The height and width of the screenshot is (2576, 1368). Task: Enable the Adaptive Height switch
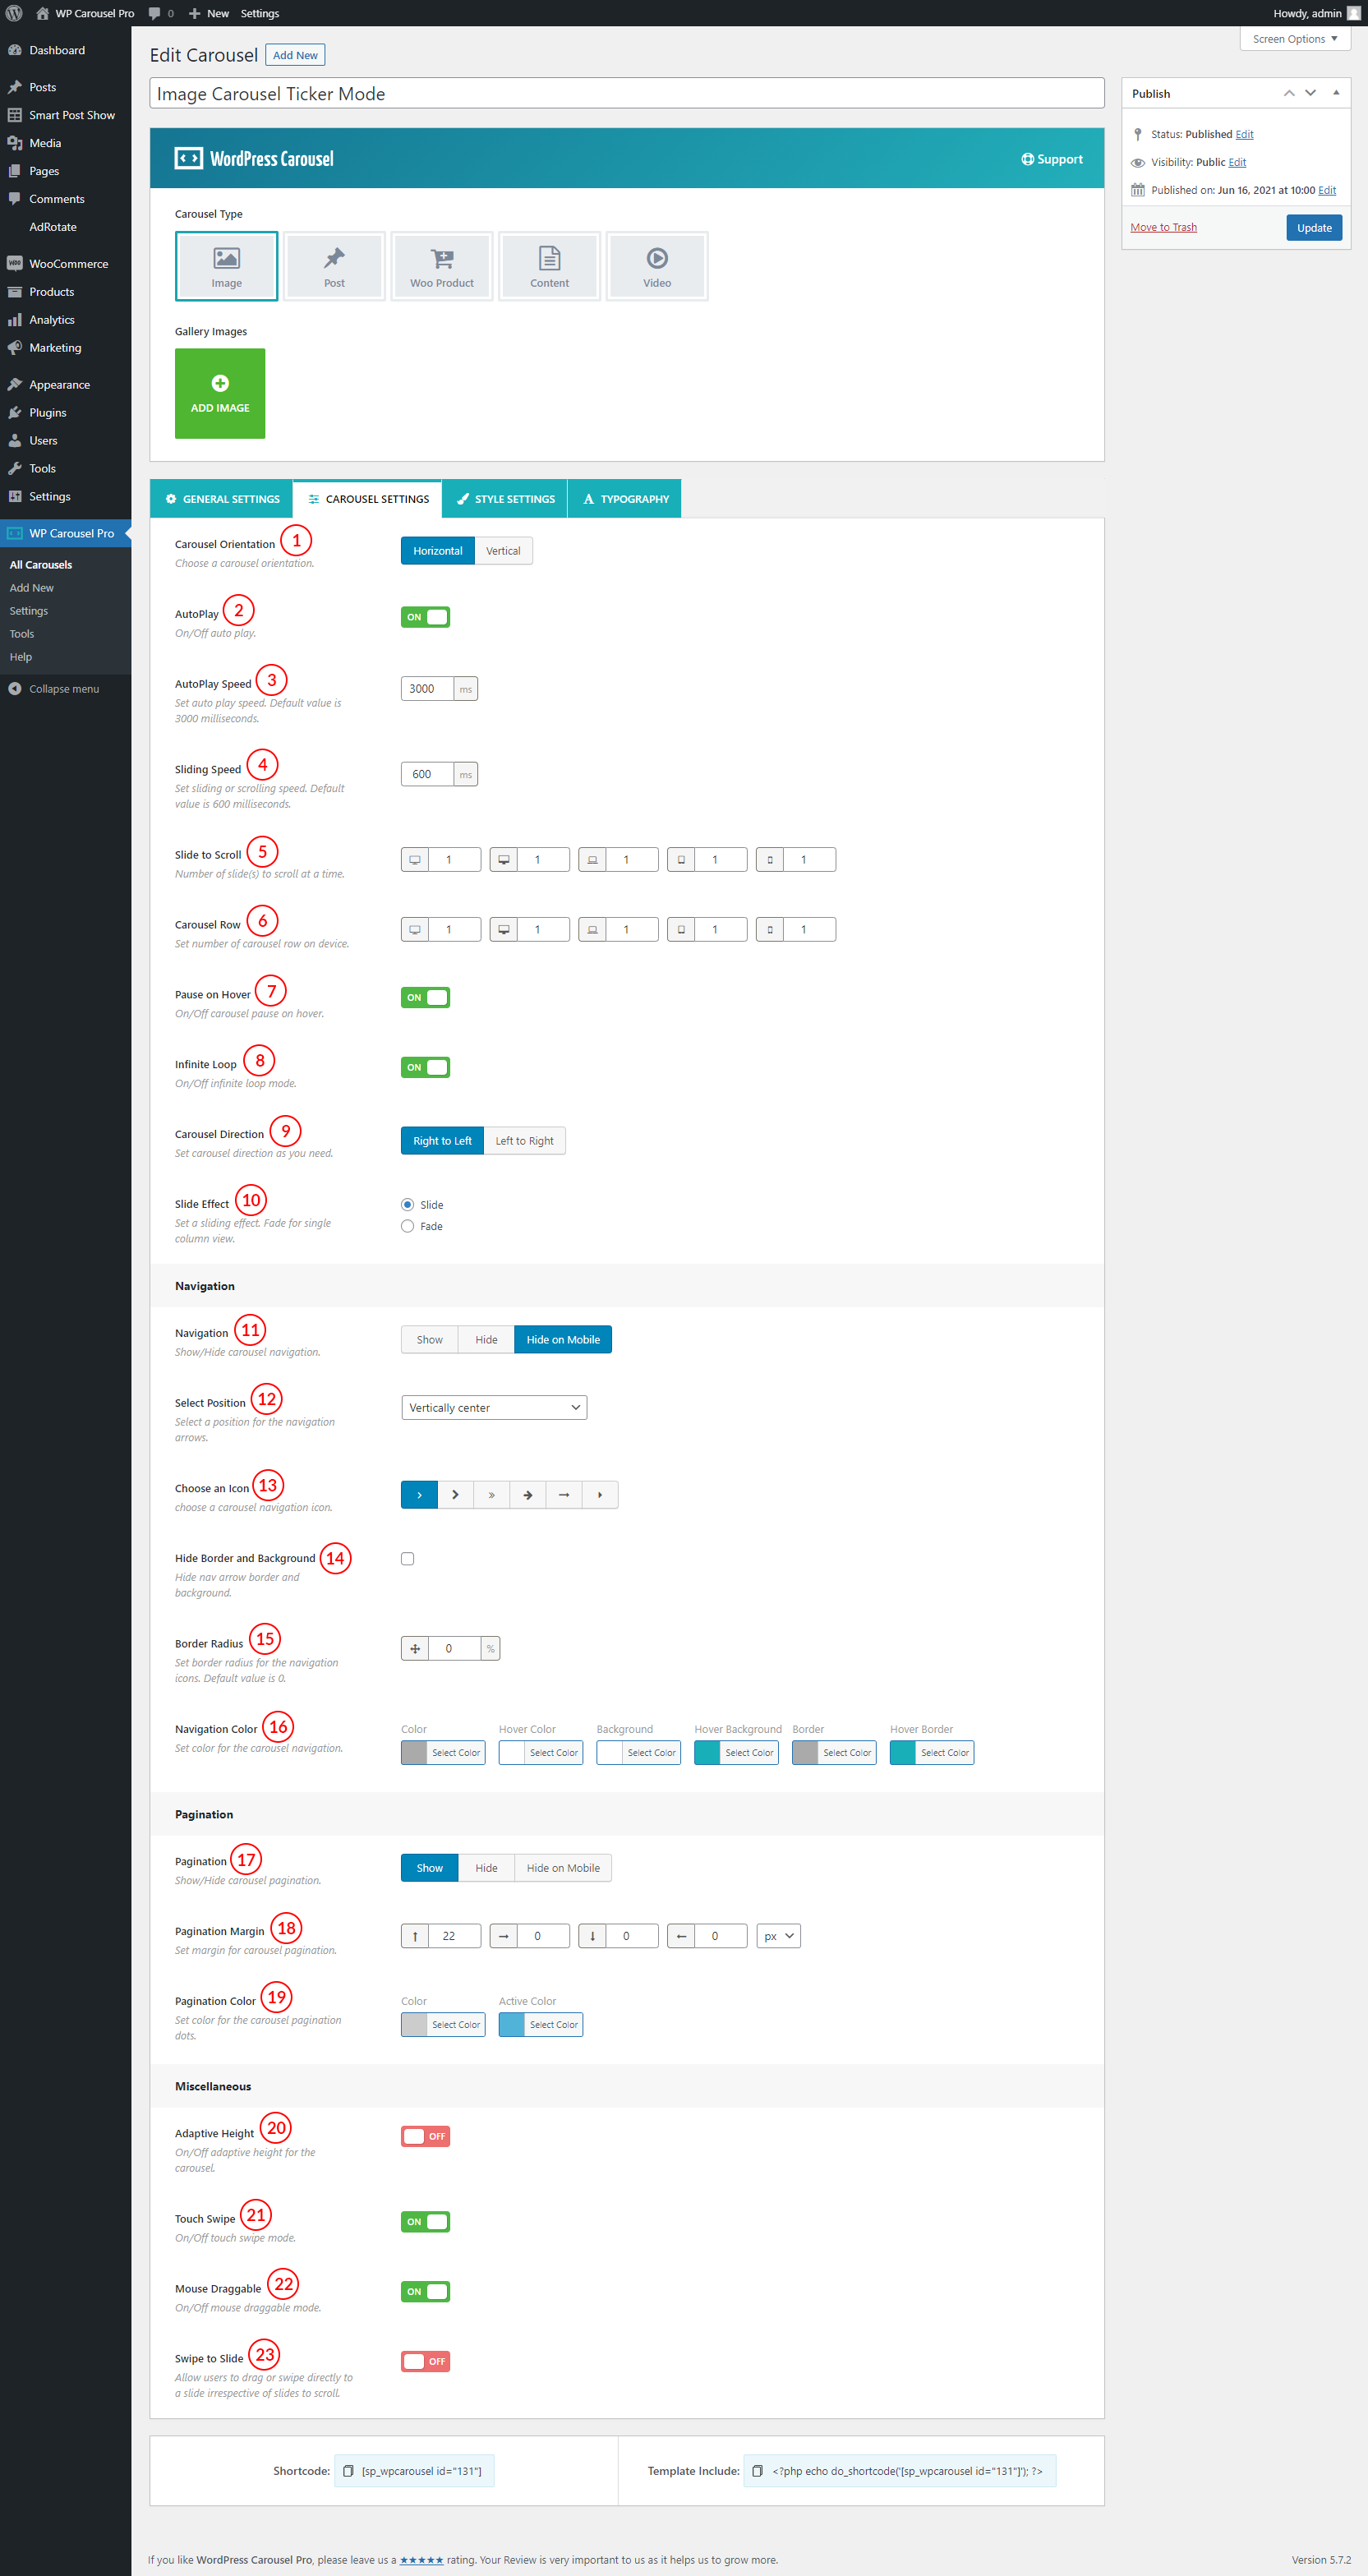tap(425, 2136)
